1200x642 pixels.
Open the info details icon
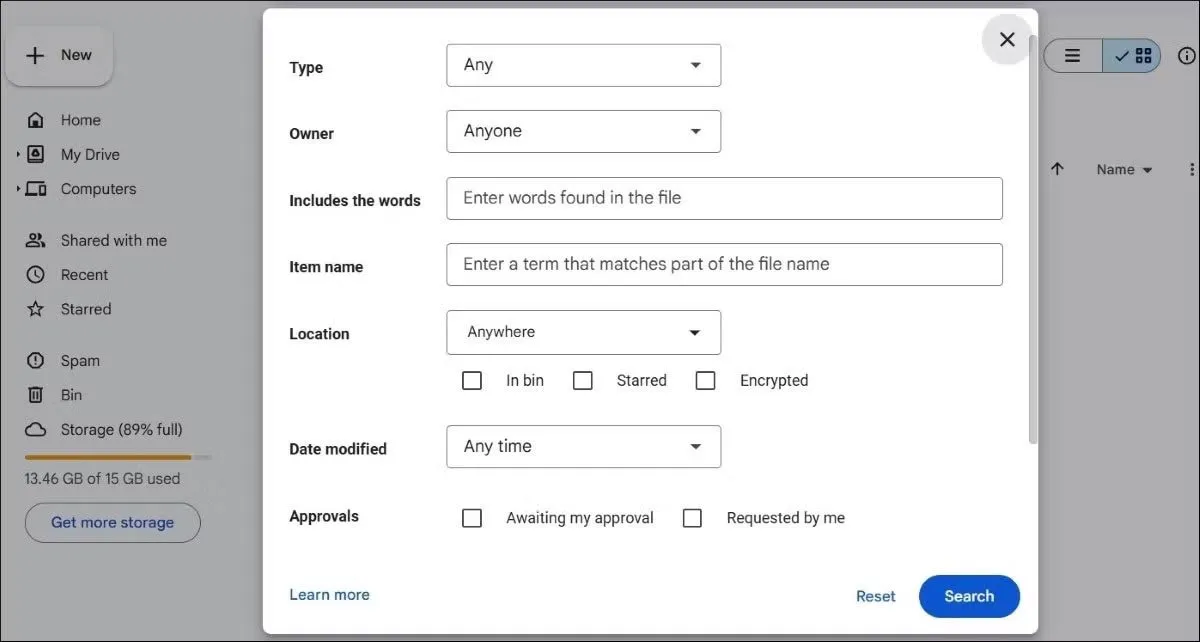[x=1186, y=56]
